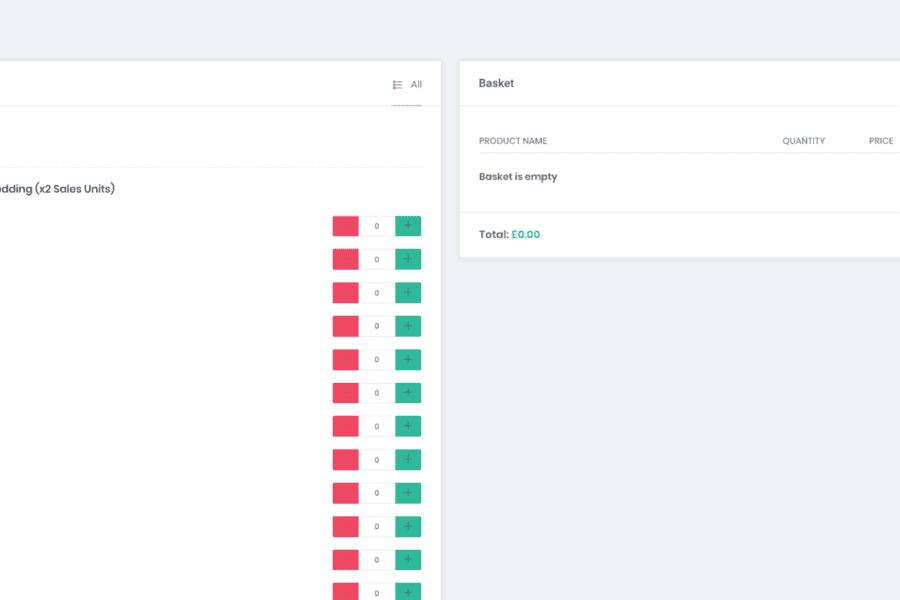The image size is (900, 600).
Task: Click the PRODUCT NAME column header
Action: 513,141
